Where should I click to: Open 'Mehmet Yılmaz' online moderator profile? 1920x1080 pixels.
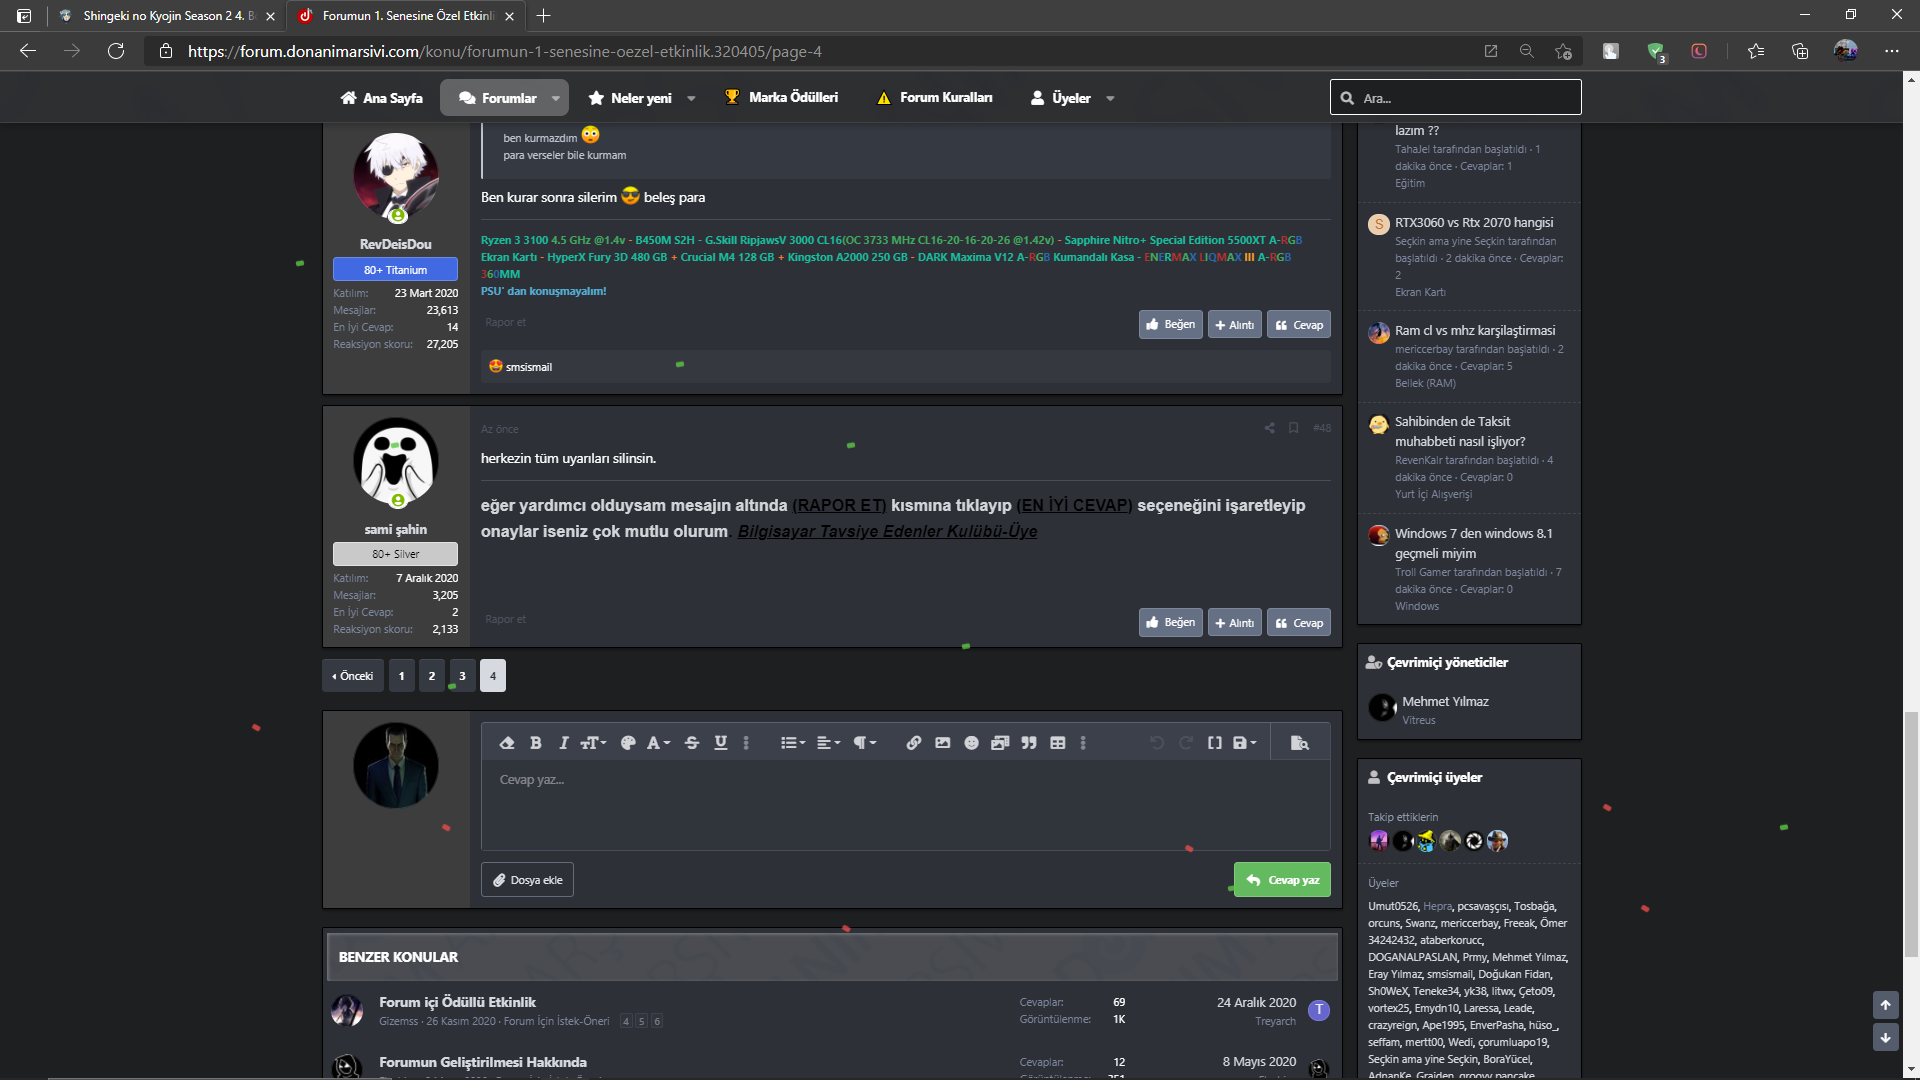1445,701
